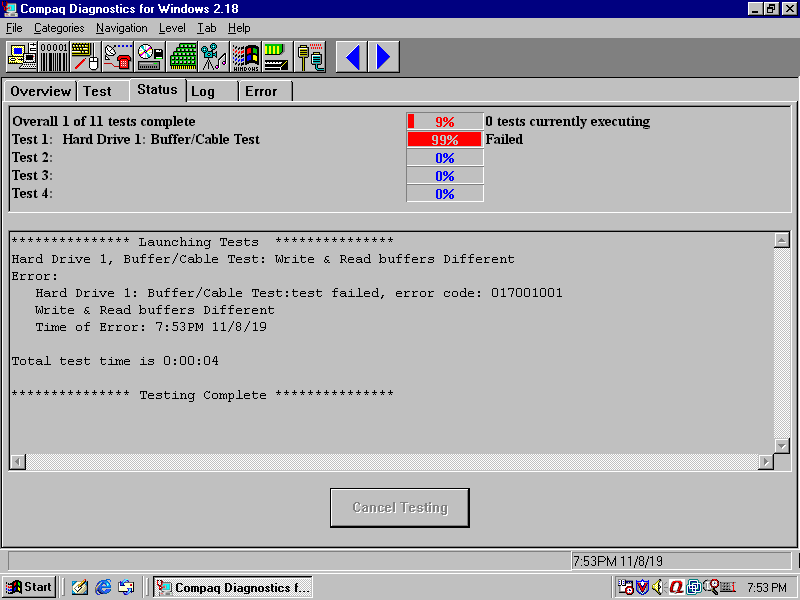The width and height of the screenshot is (800, 600).
Task: Click the tray network computers icon
Action: [x=693, y=587]
